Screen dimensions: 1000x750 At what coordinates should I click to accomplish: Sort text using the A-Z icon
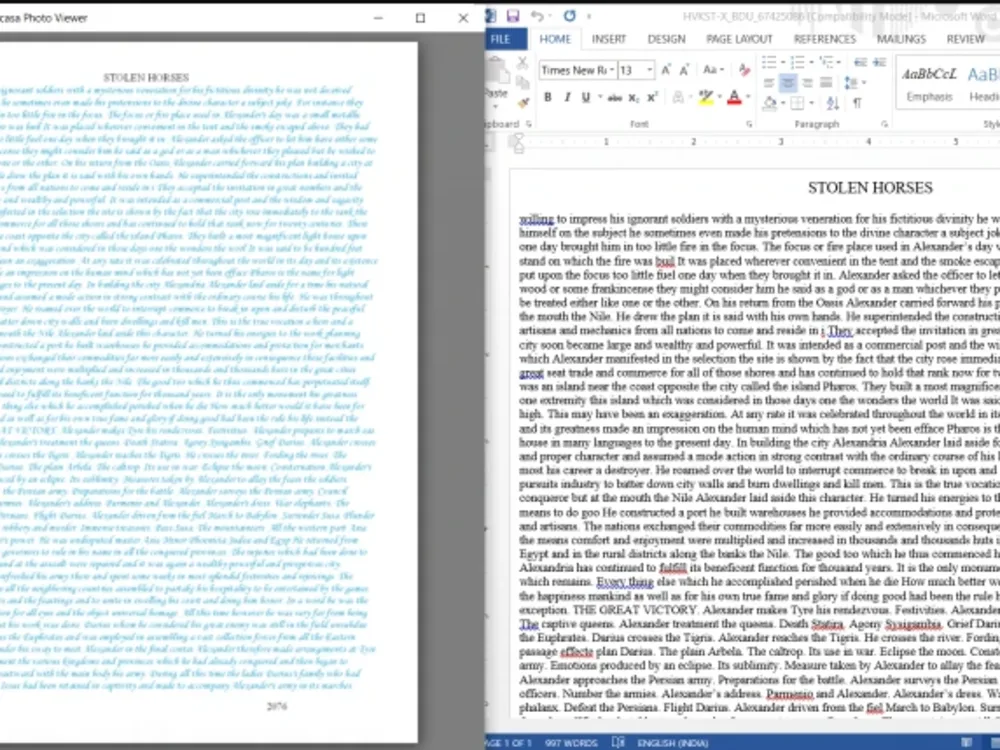(x=833, y=103)
